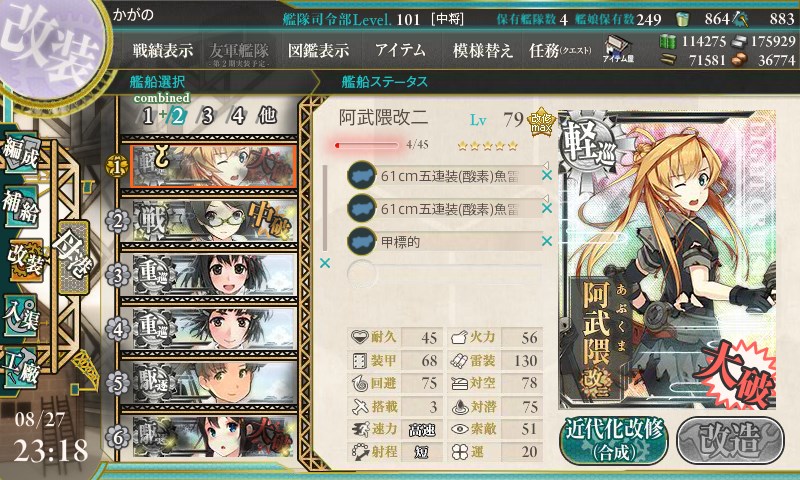Switch to fleet 3 tab
Image resolution: width=800 pixels, height=480 pixels.
207,117
